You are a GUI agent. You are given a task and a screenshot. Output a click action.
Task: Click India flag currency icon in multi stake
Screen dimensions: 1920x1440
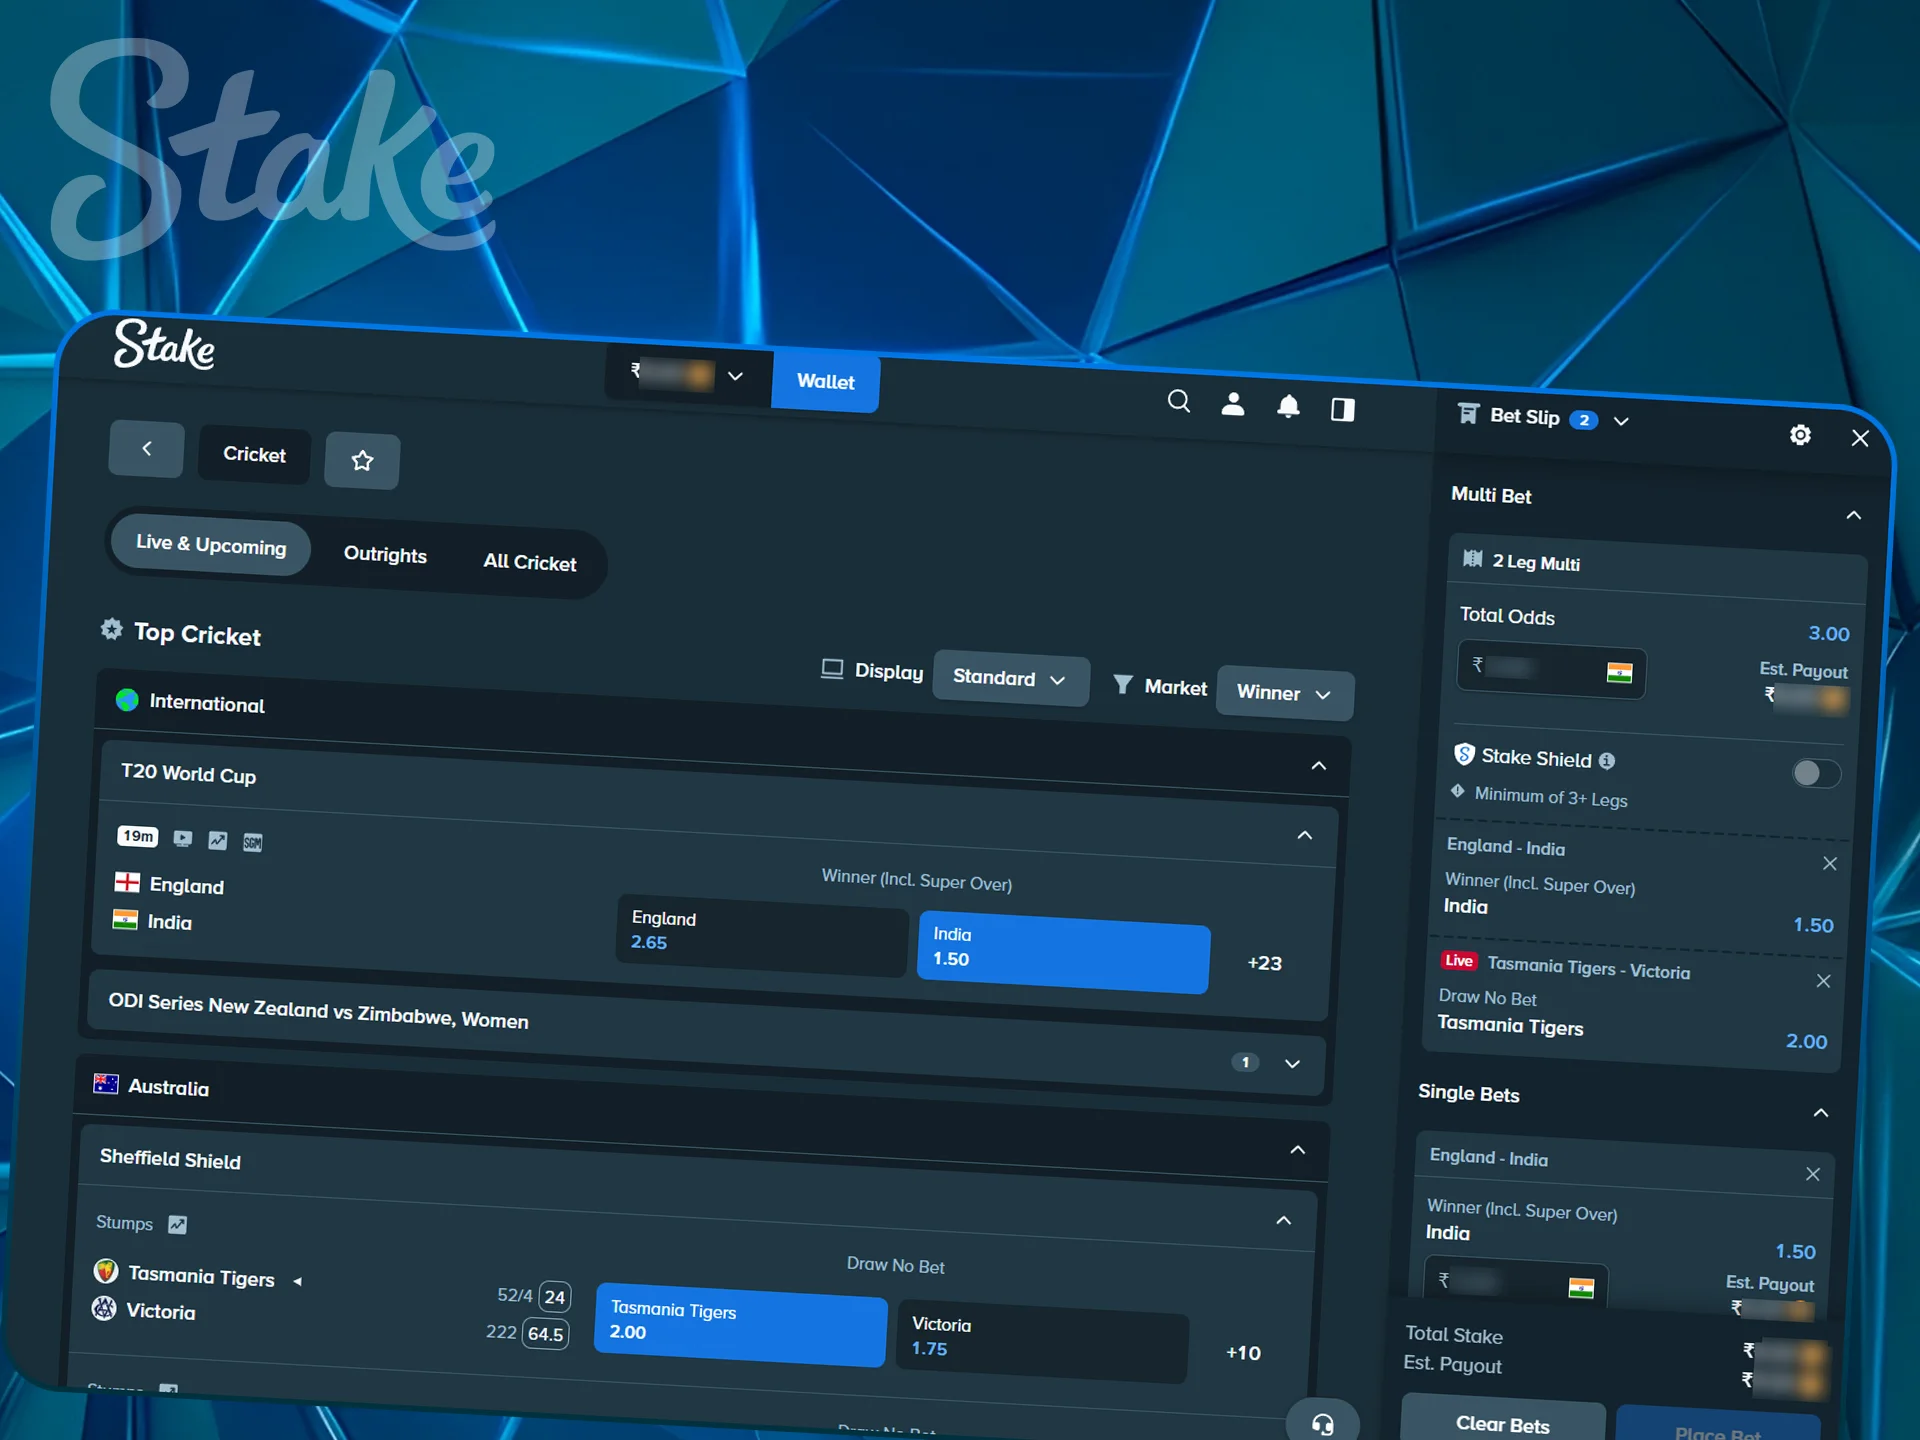coord(1619,673)
